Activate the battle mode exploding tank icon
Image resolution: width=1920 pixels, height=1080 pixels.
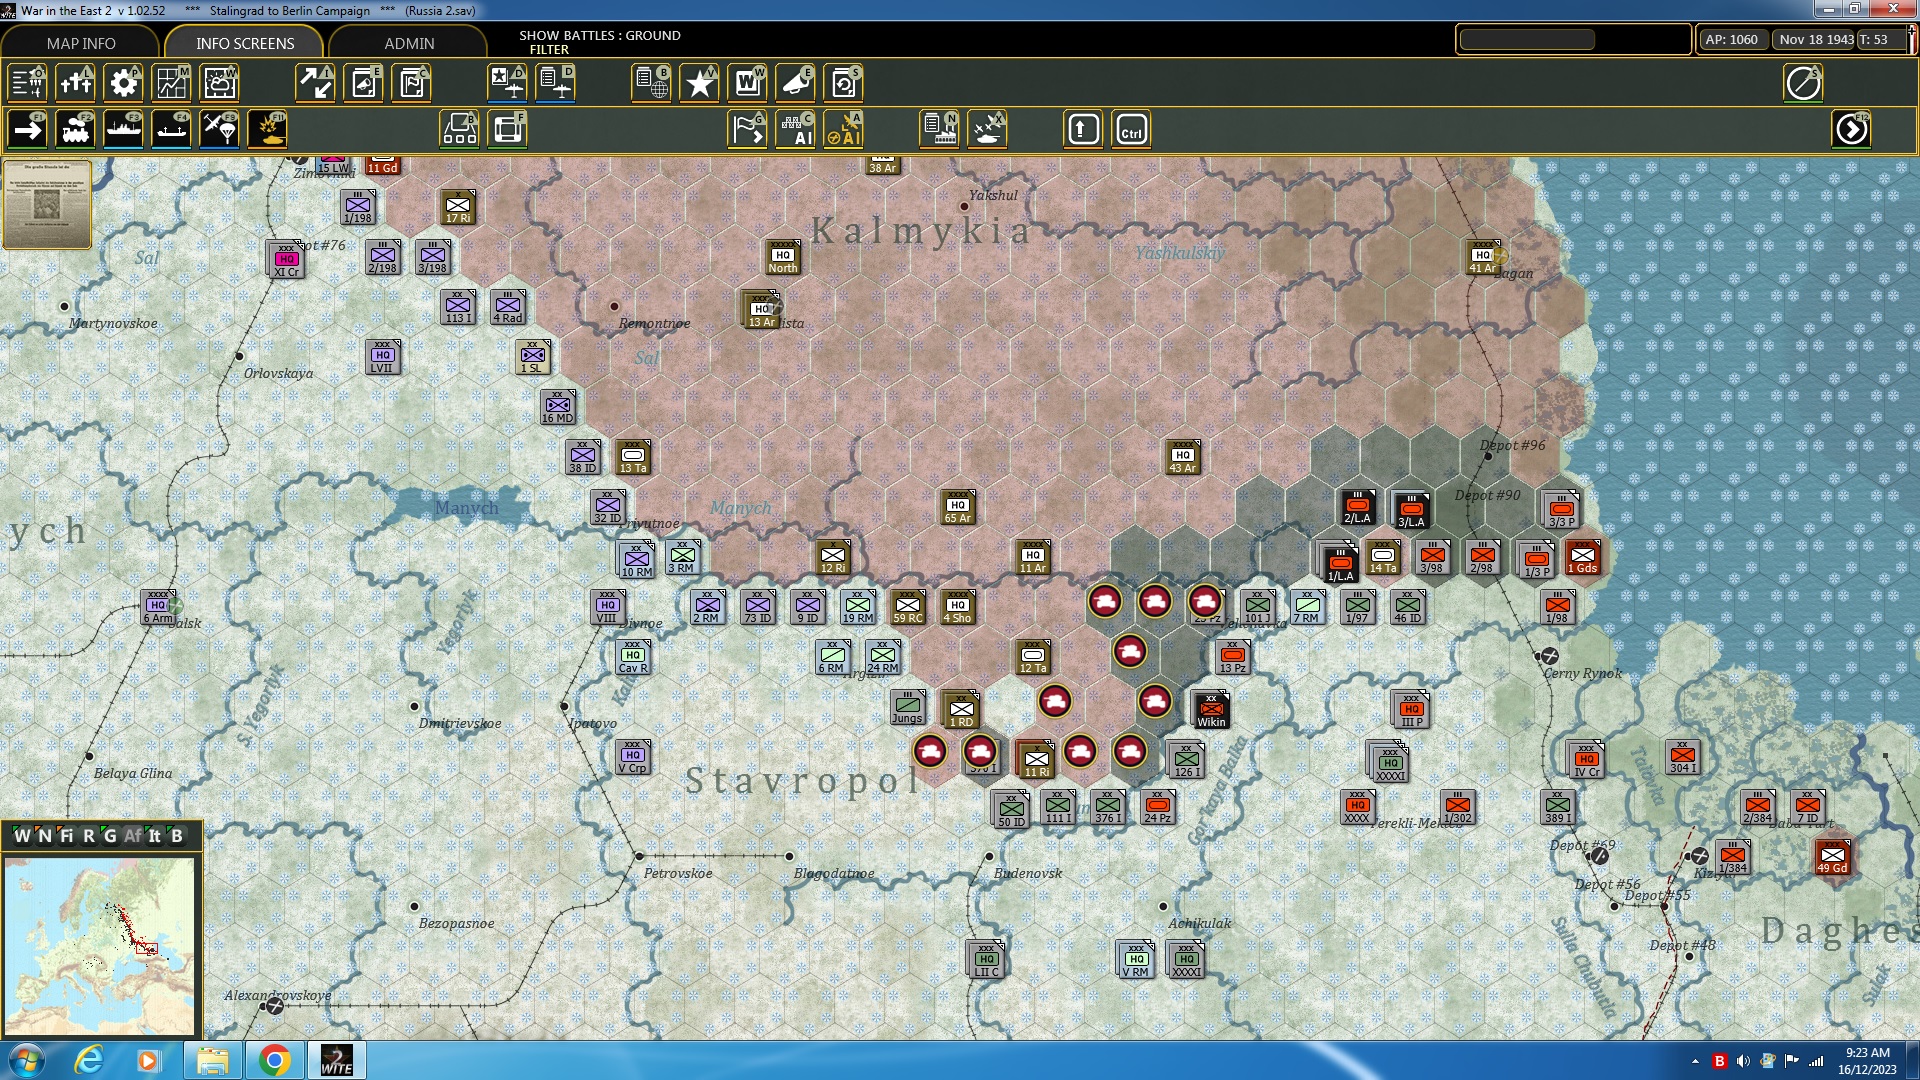[267, 129]
